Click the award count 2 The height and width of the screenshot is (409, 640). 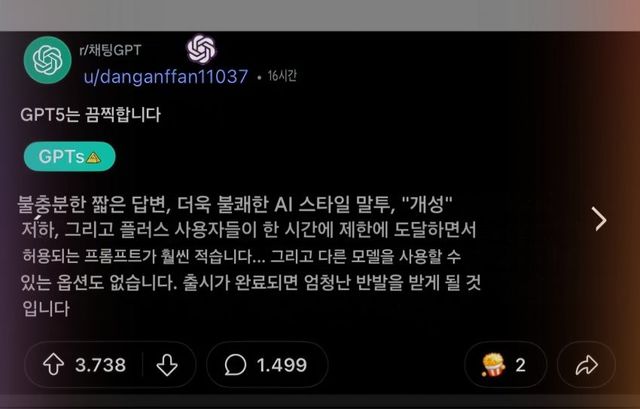(x=520, y=365)
